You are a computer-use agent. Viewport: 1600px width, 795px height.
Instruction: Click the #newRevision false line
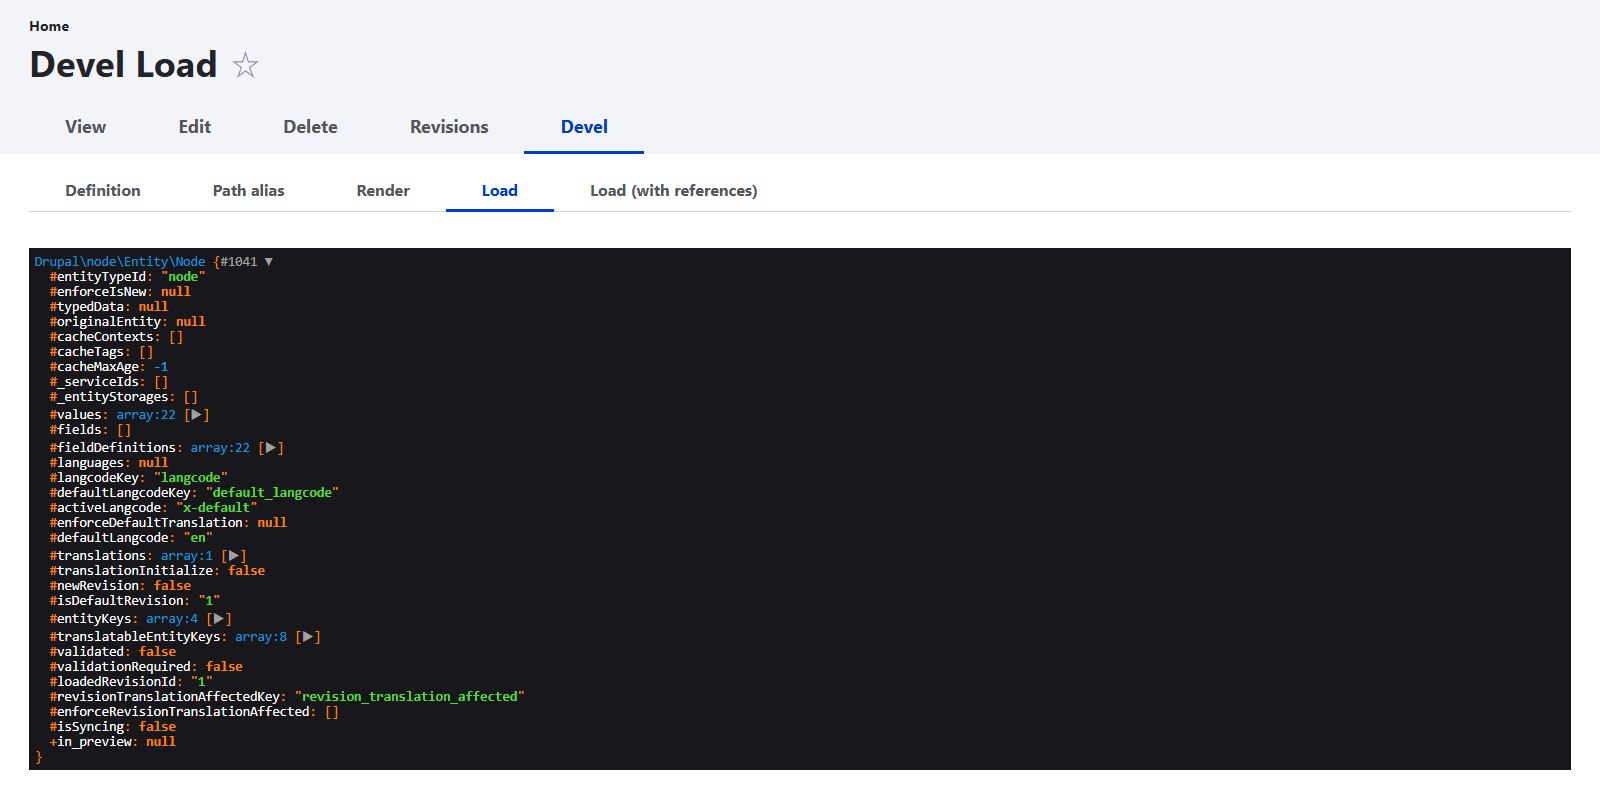click(120, 586)
